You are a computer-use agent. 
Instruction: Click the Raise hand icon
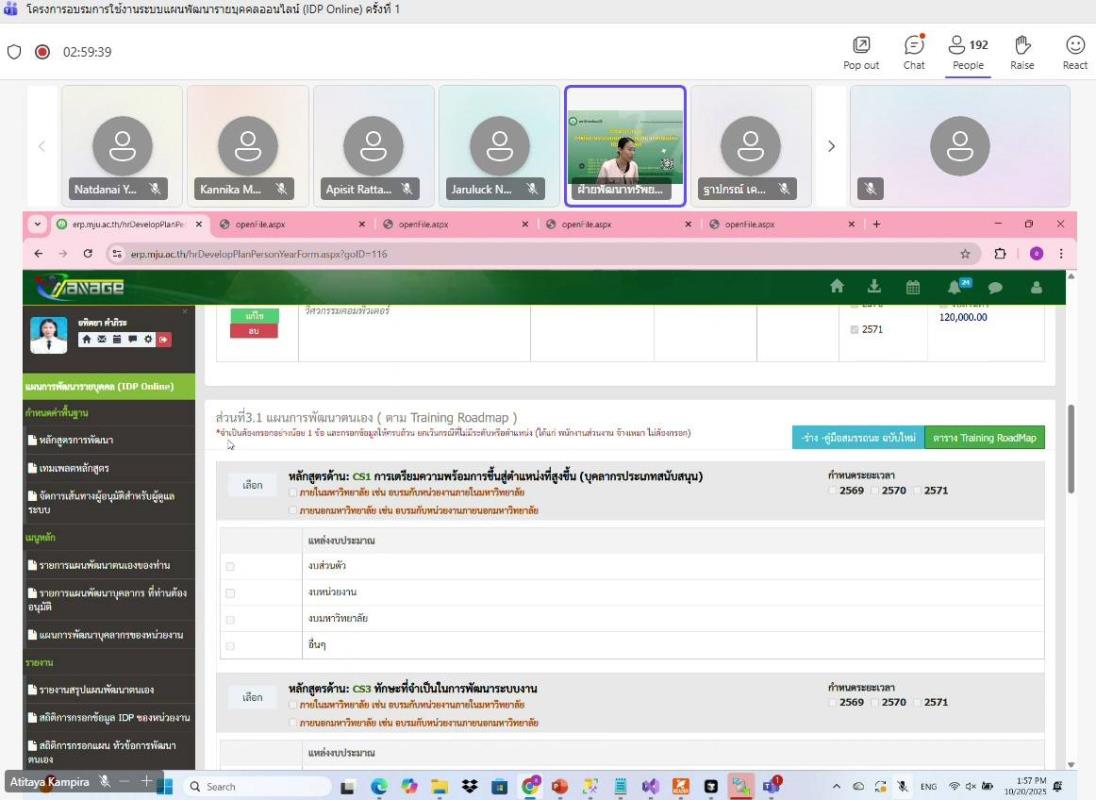coord(1022,51)
